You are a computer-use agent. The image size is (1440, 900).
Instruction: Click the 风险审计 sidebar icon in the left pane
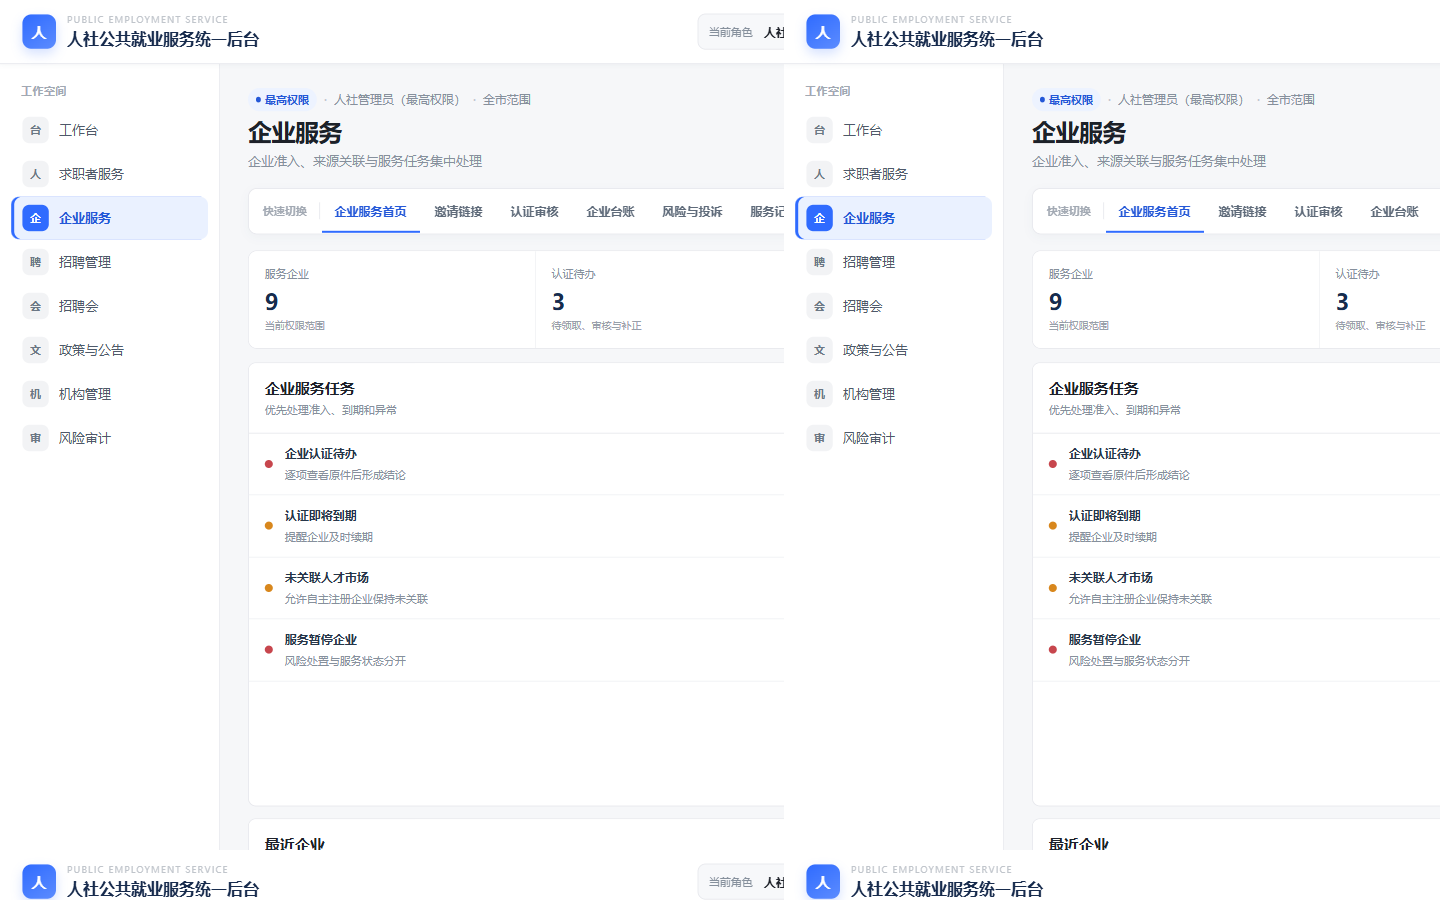[35, 438]
